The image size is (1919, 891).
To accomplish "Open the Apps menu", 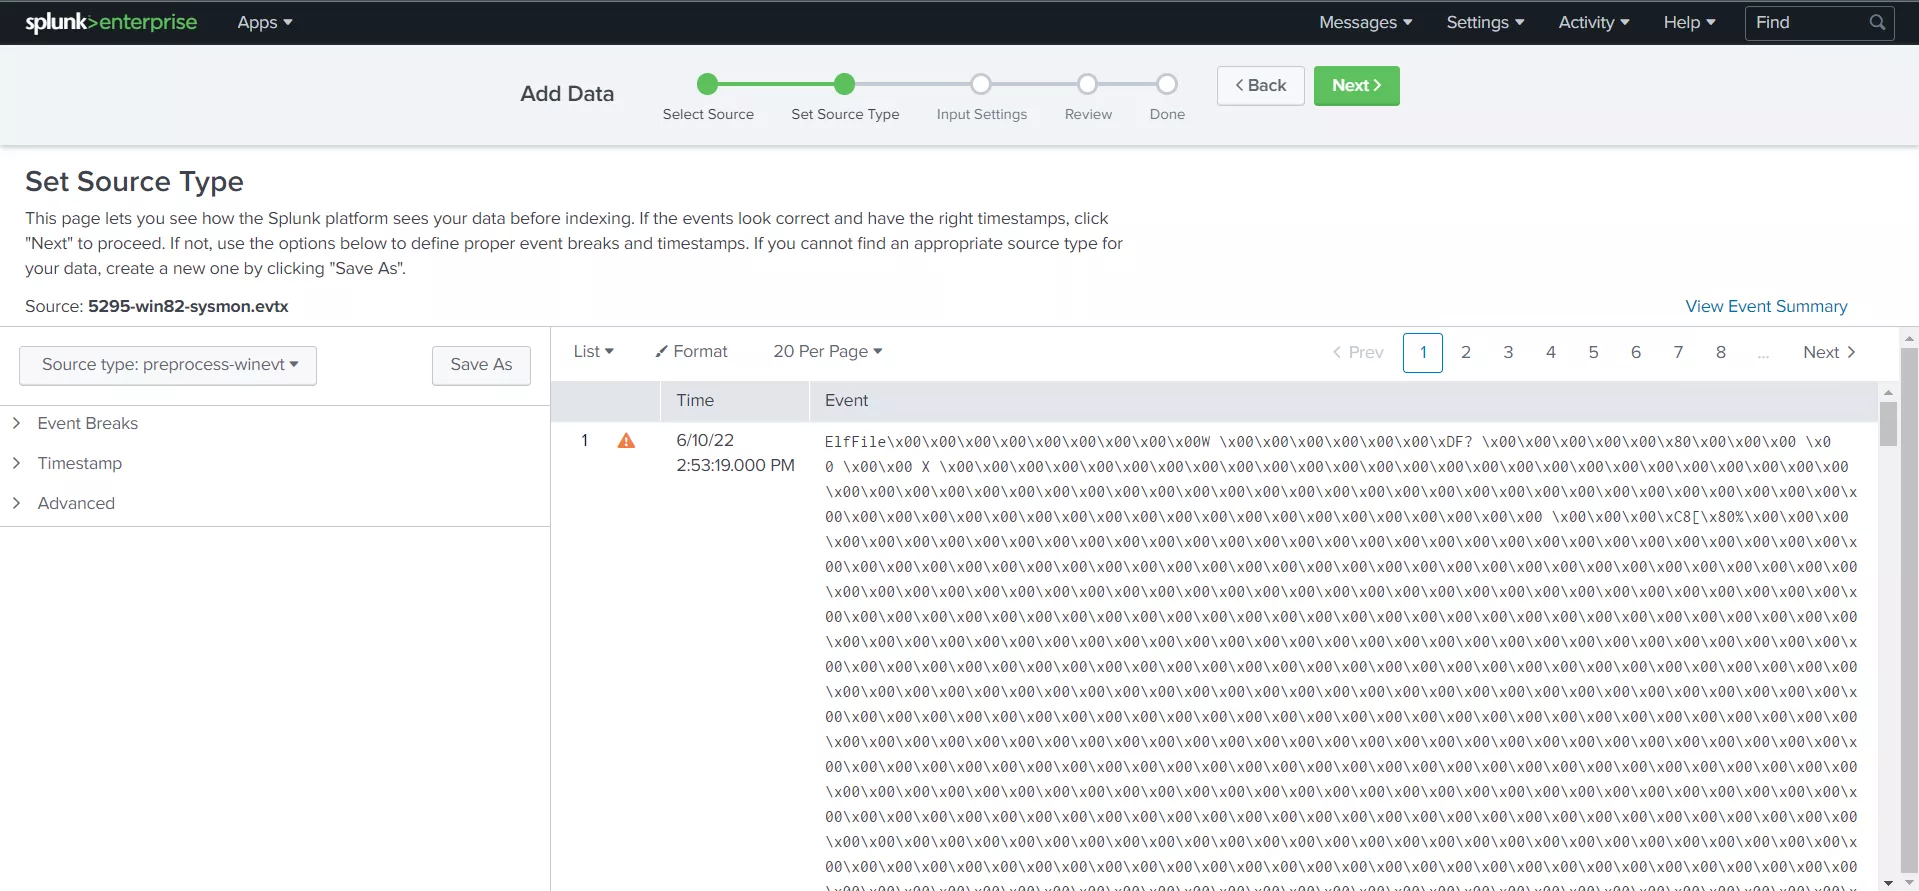I will pyautogui.click(x=265, y=22).
